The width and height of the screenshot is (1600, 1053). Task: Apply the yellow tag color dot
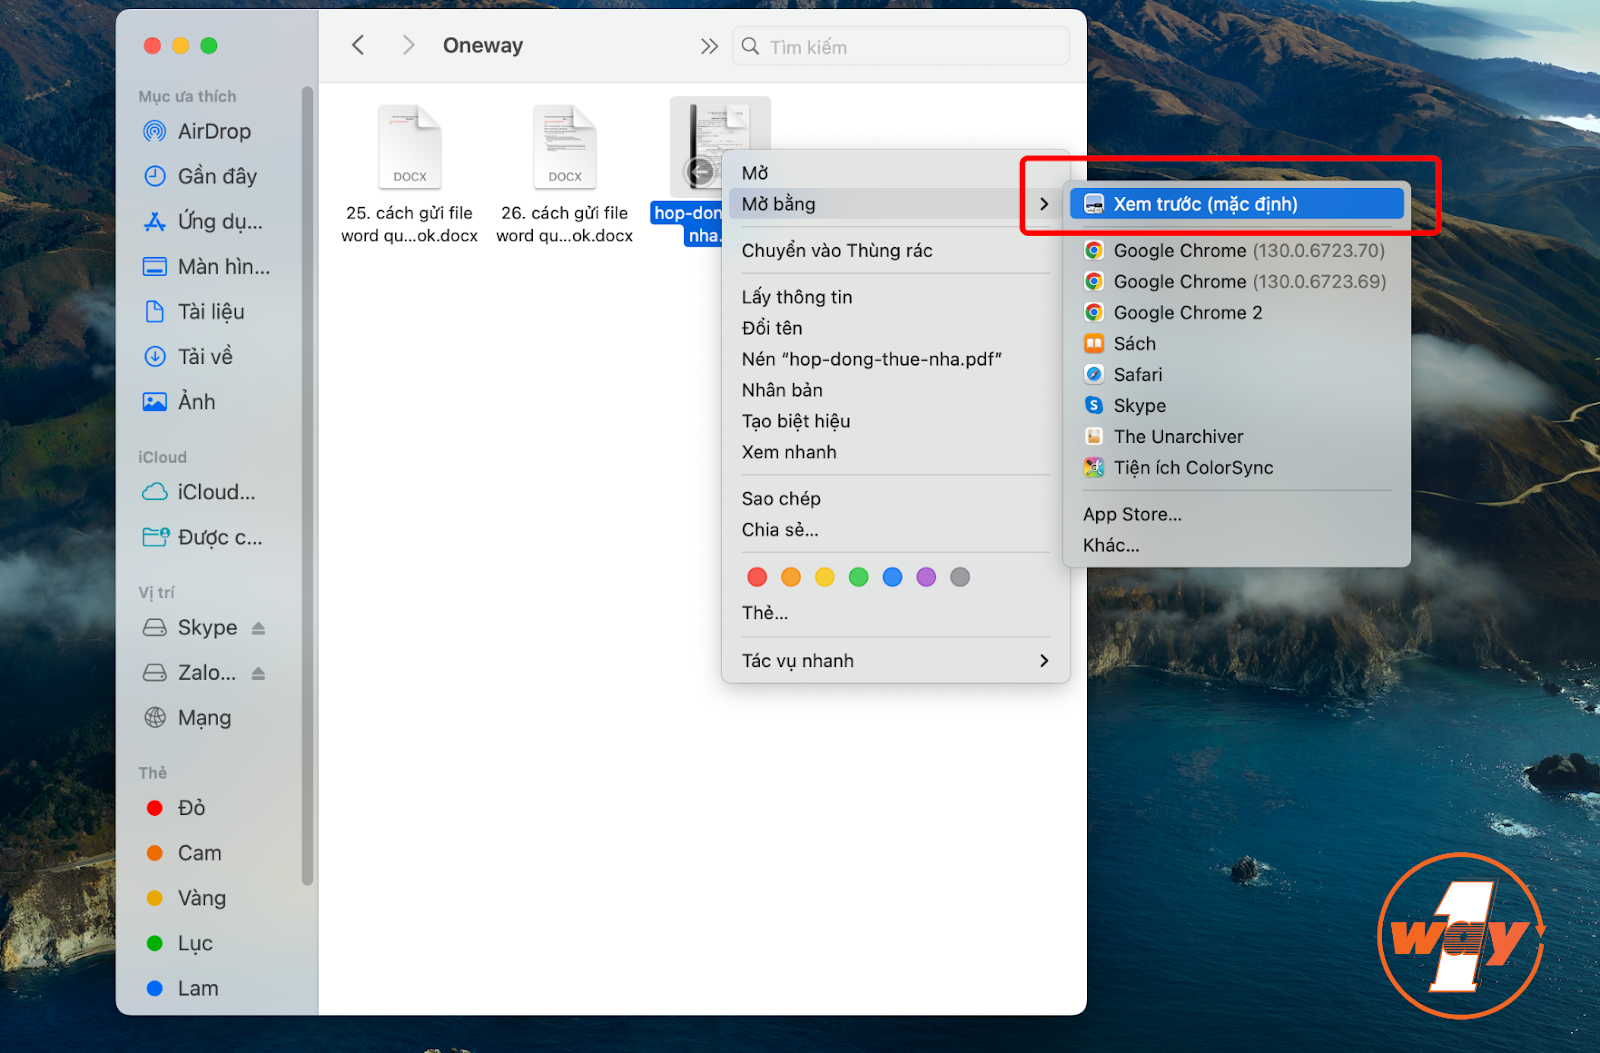(825, 577)
